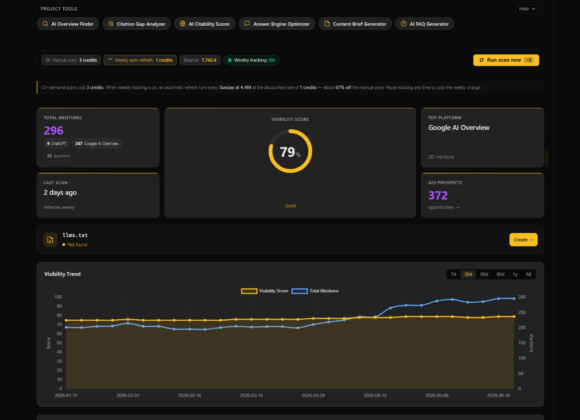Select the All trend range

pyautogui.click(x=528, y=274)
